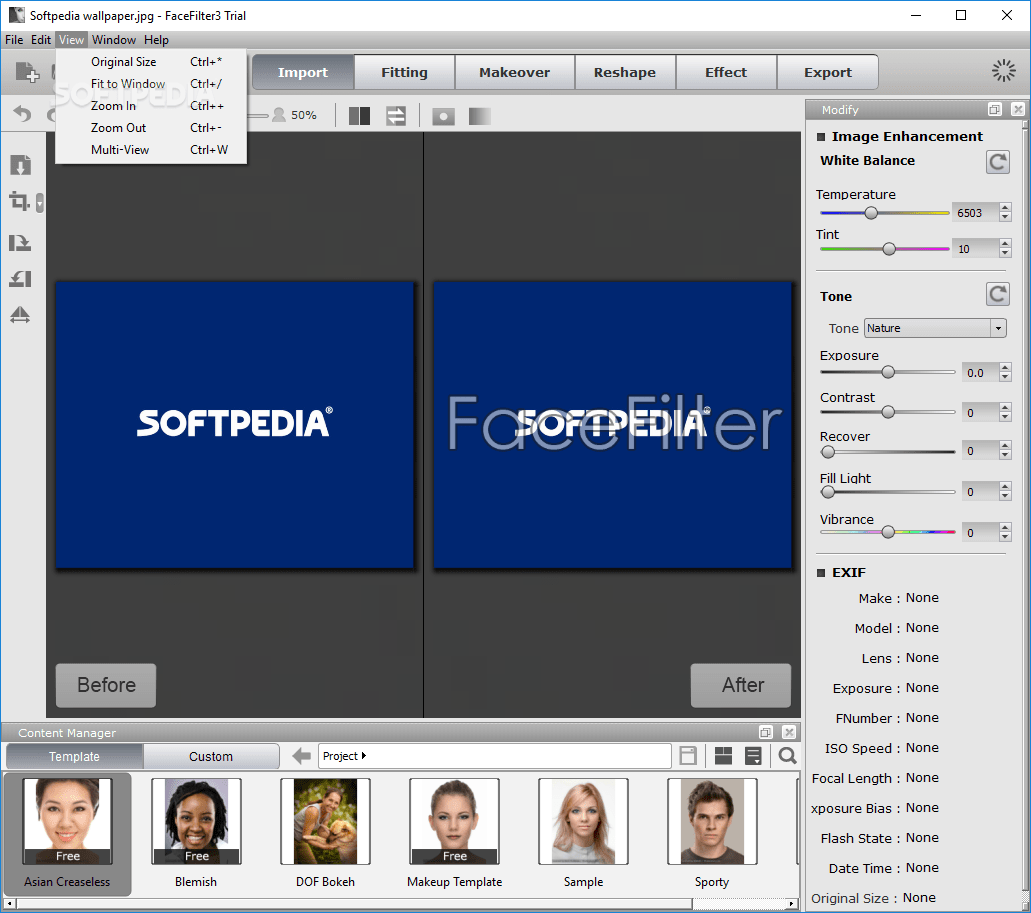The width and height of the screenshot is (1031, 913).
Task: Click the swap before/after icon
Action: click(396, 116)
